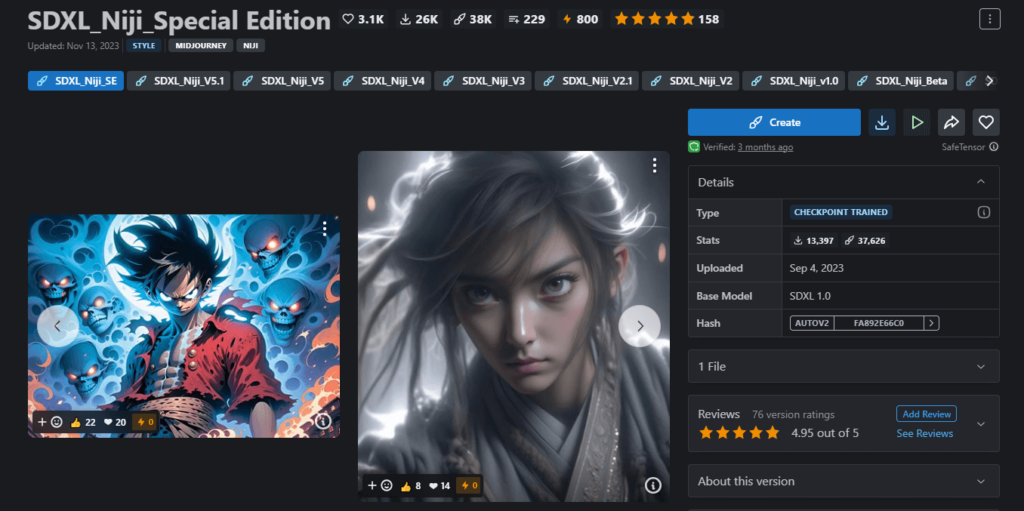Expand the 1 File section

point(980,366)
